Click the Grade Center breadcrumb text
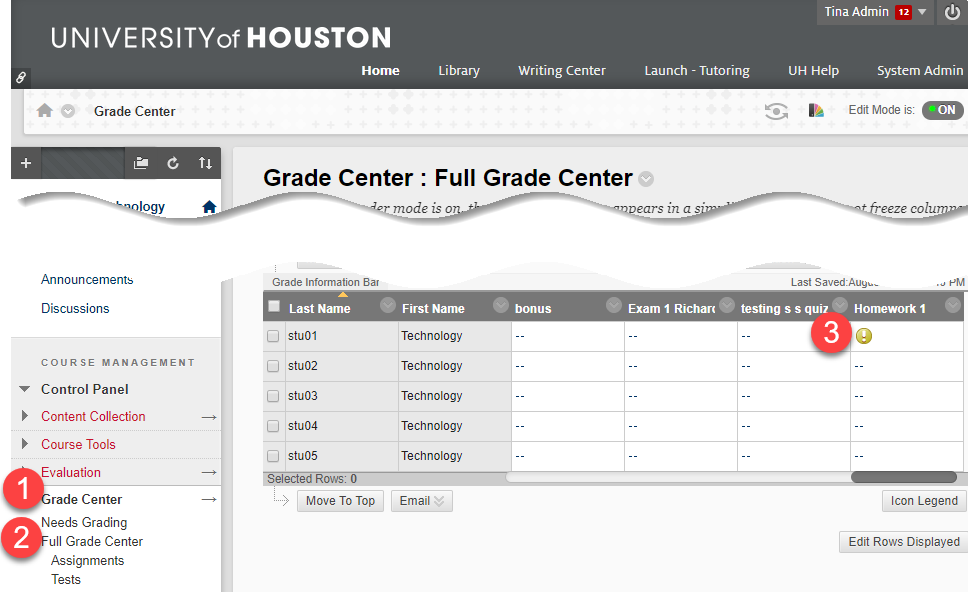968x592 pixels. pos(135,111)
